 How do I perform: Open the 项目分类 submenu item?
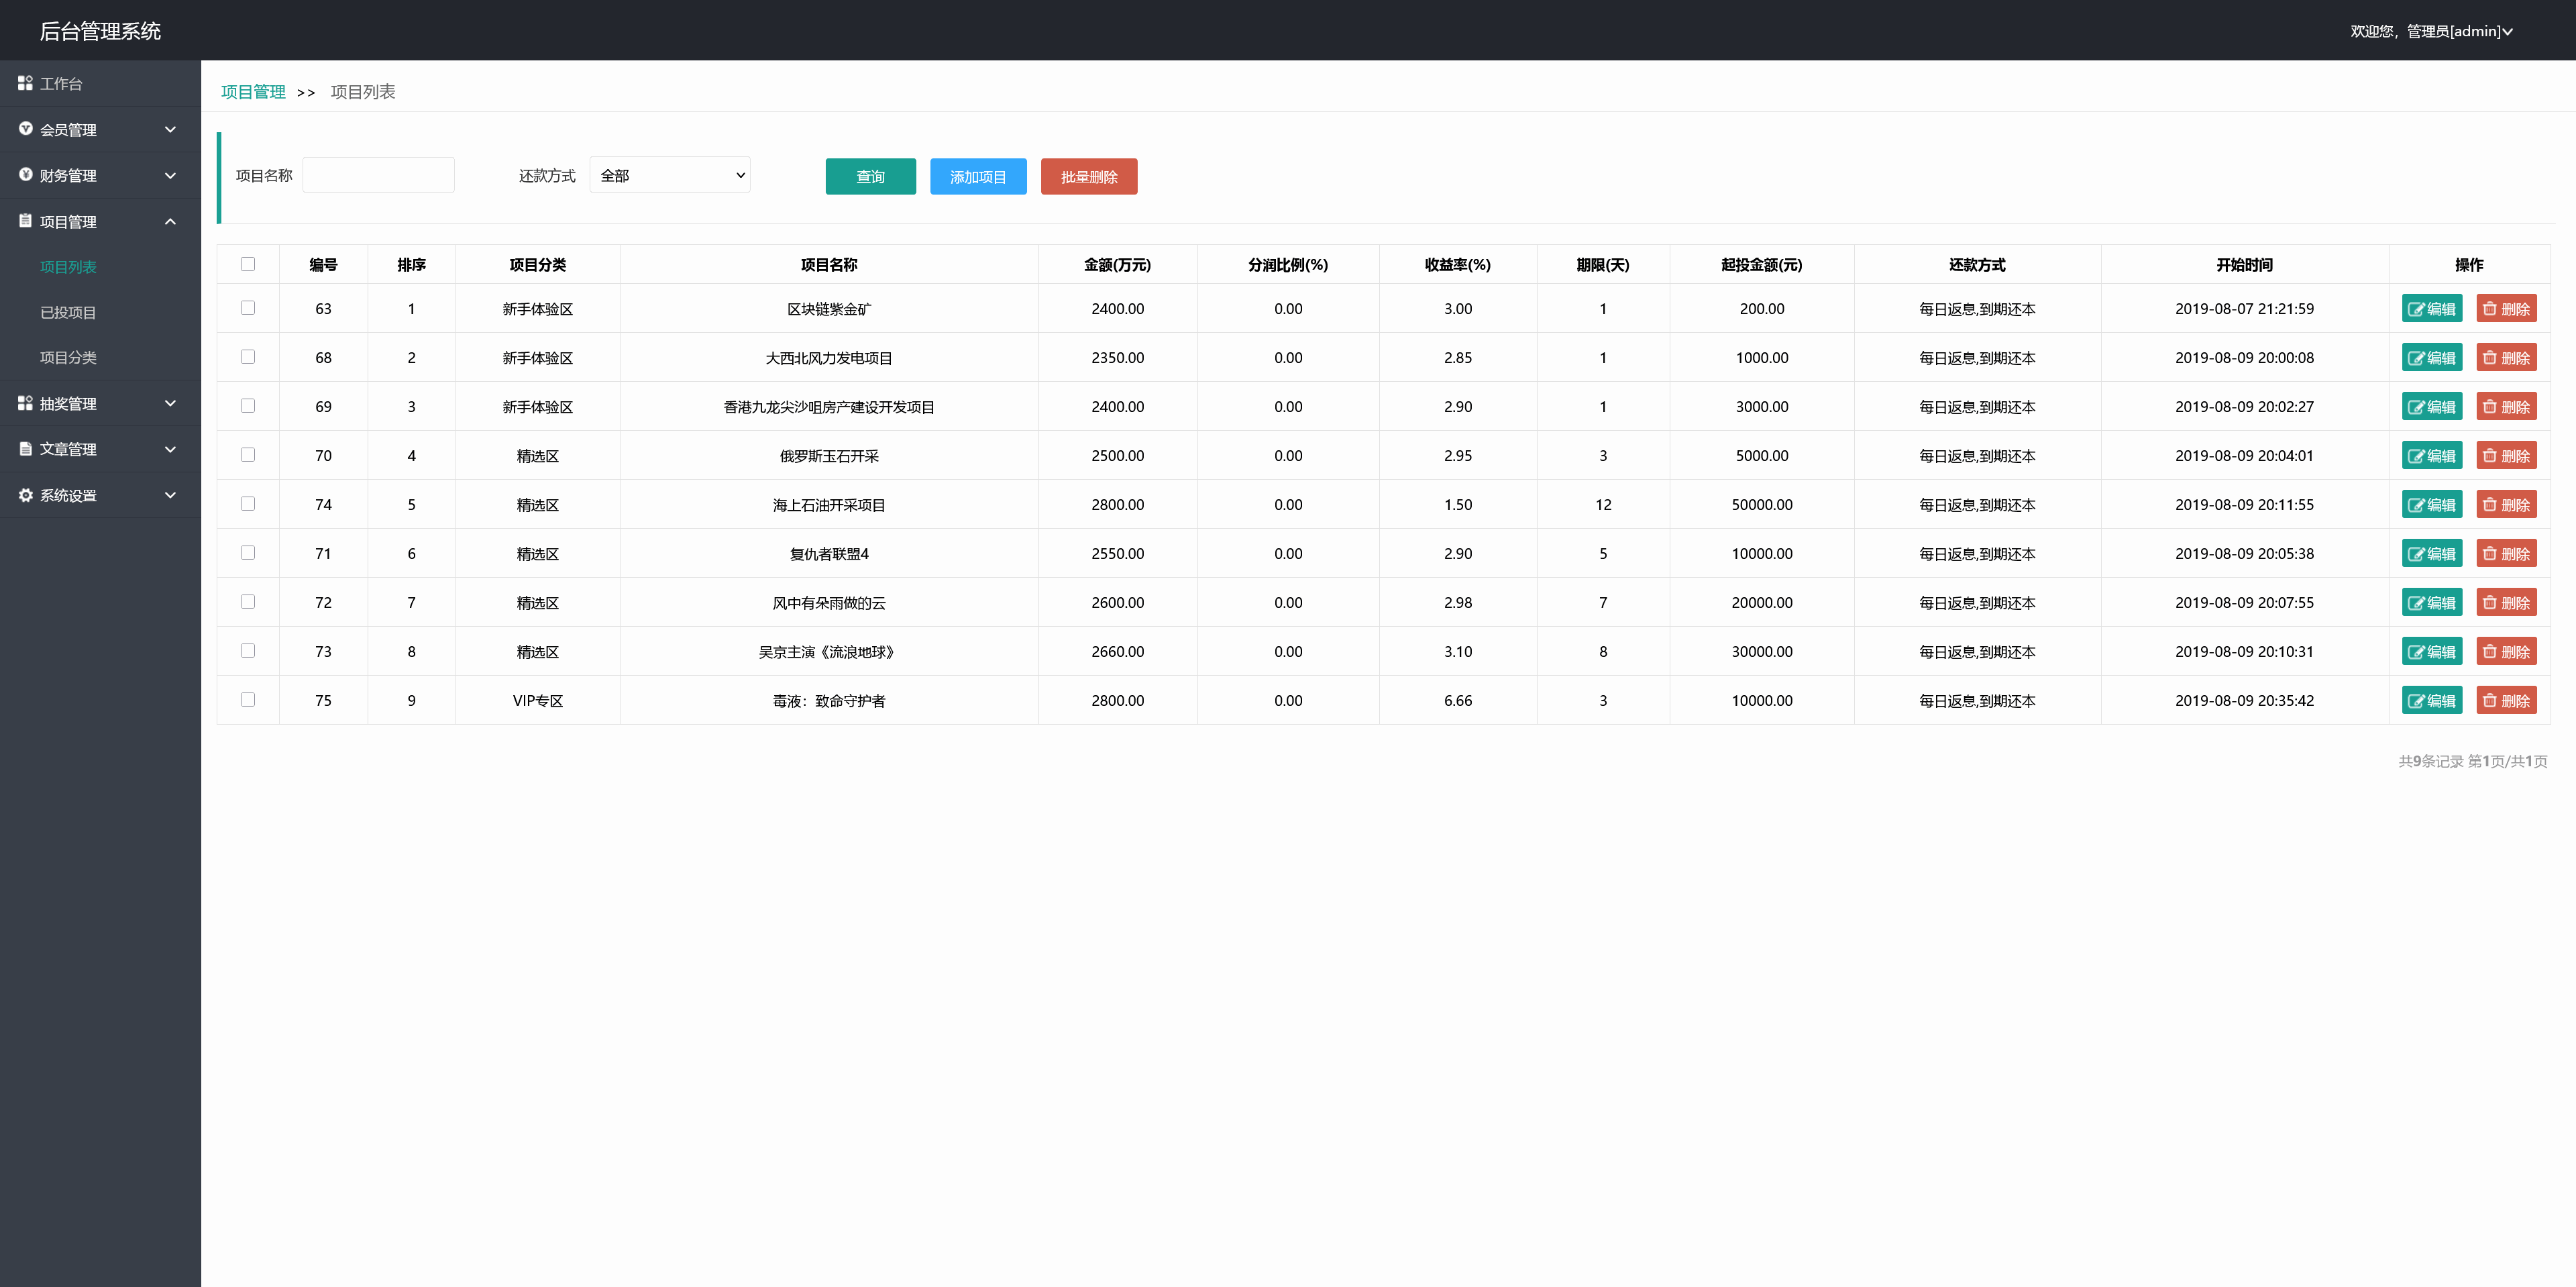pos(68,357)
